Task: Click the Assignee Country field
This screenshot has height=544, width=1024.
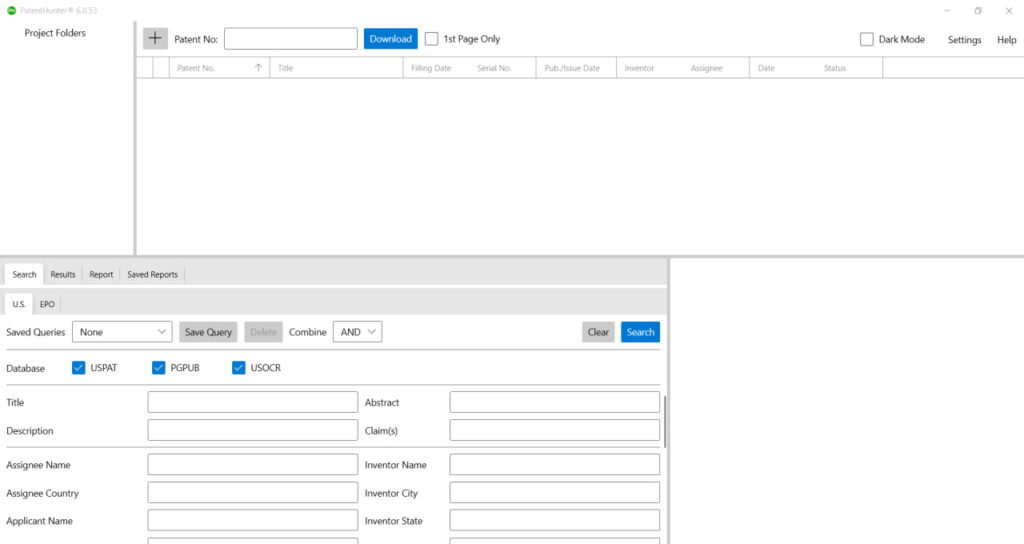Action: click(253, 492)
